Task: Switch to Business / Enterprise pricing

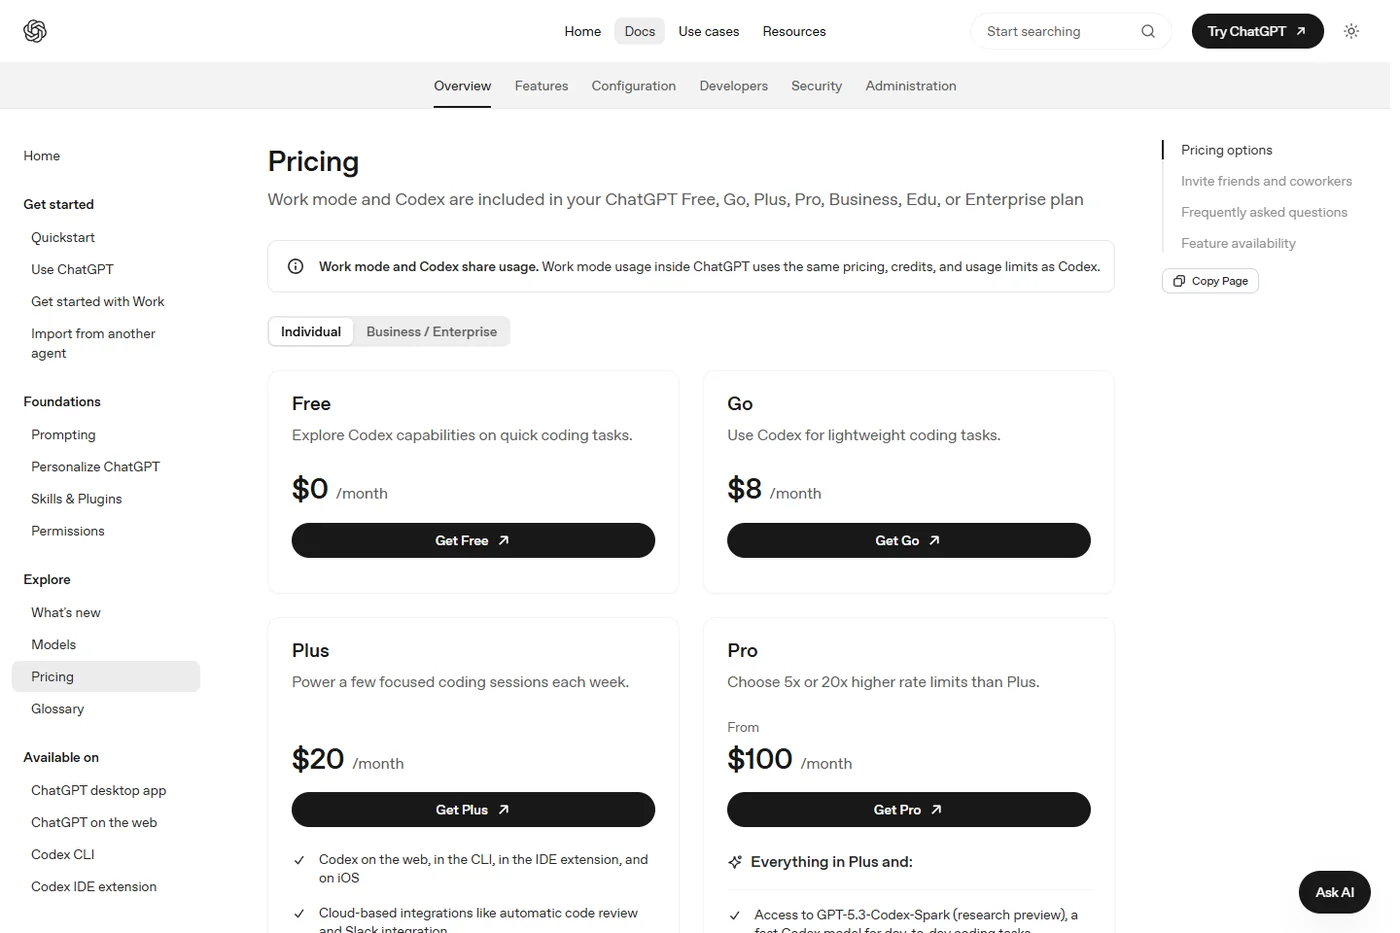Action: coord(431,332)
